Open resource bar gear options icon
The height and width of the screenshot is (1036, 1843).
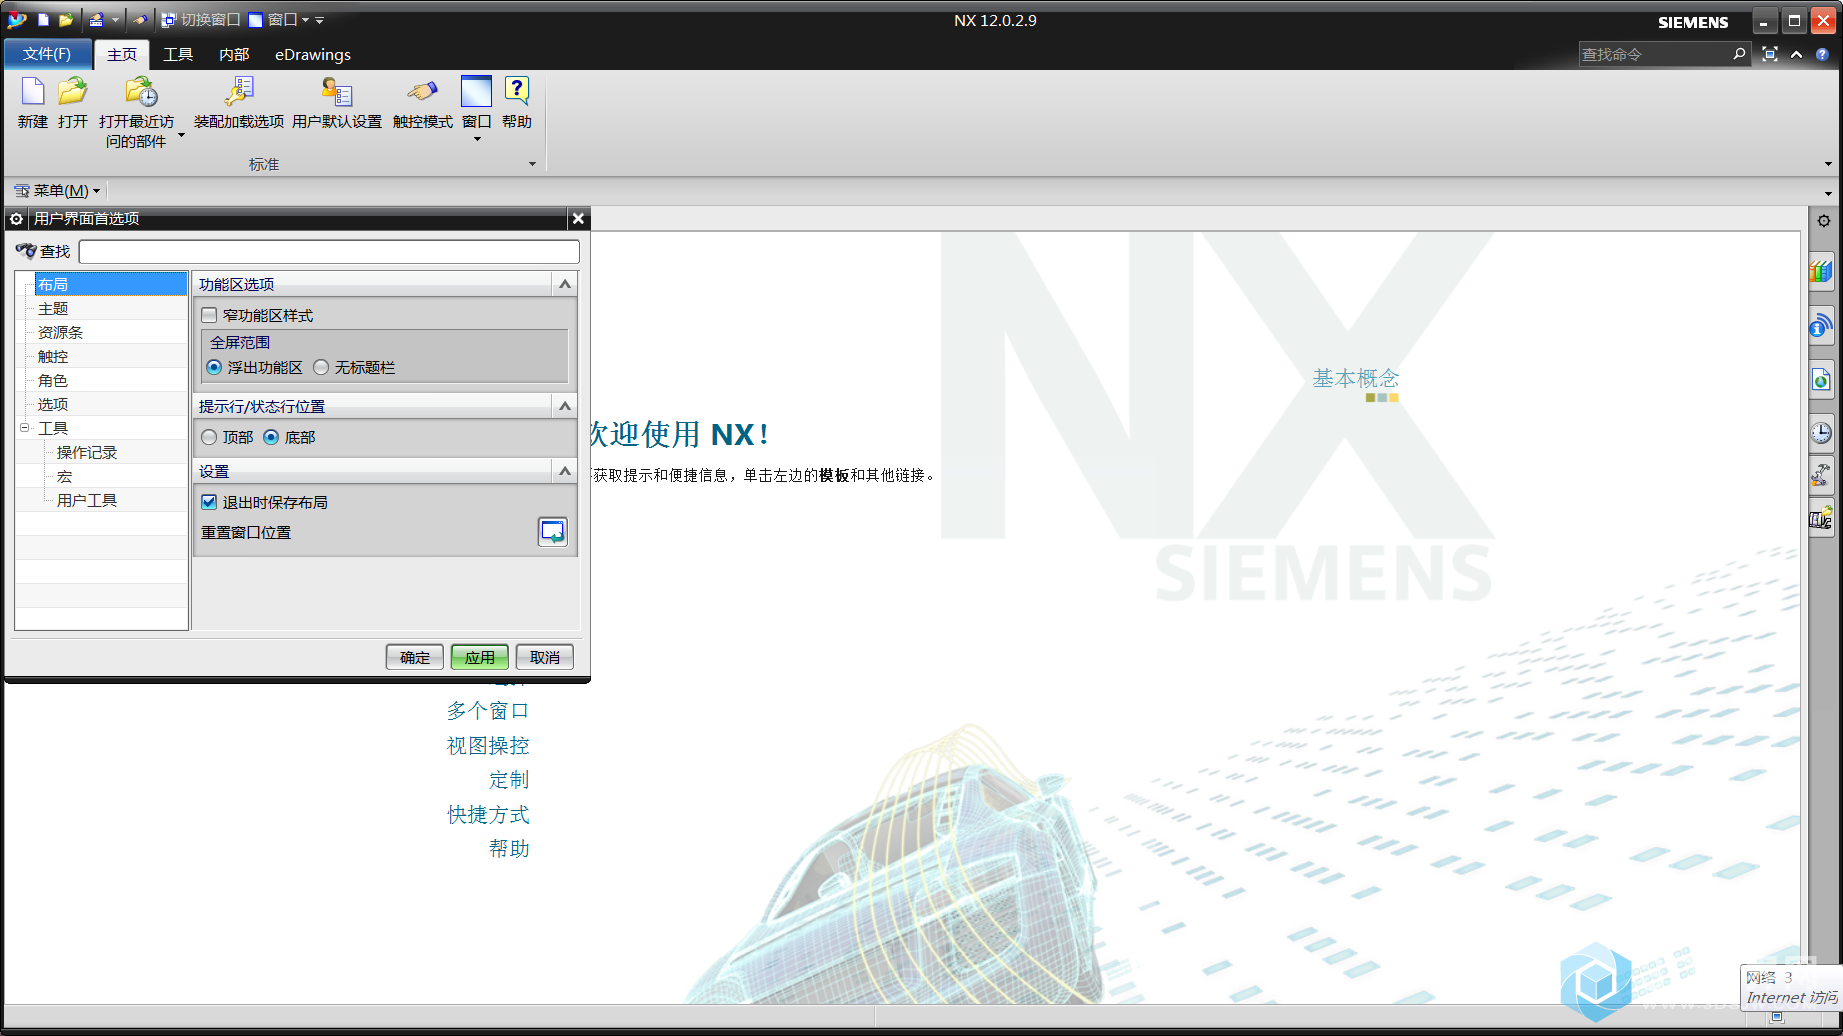click(x=1824, y=221)
